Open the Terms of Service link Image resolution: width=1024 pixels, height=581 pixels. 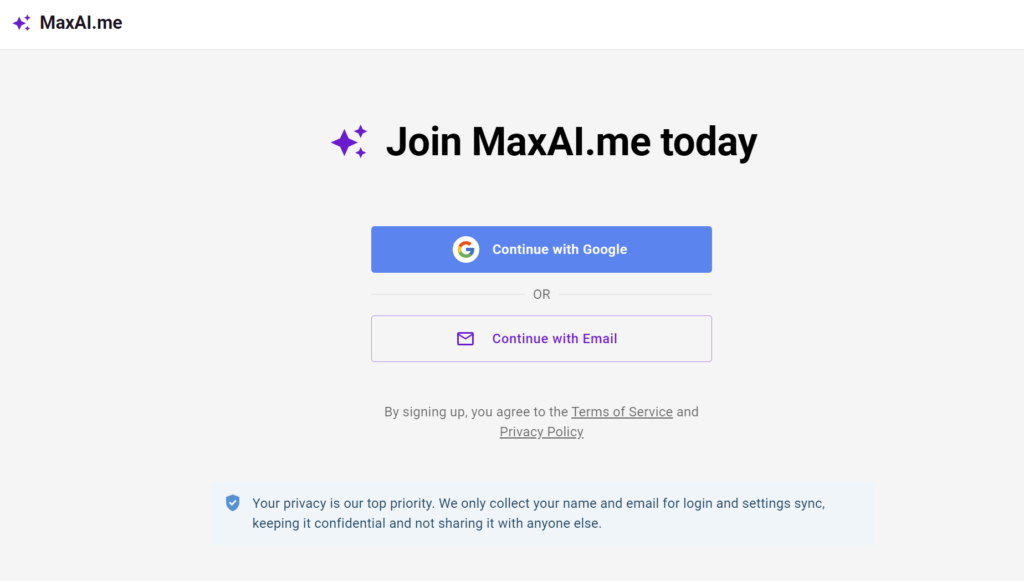click(x=622, y=412)
